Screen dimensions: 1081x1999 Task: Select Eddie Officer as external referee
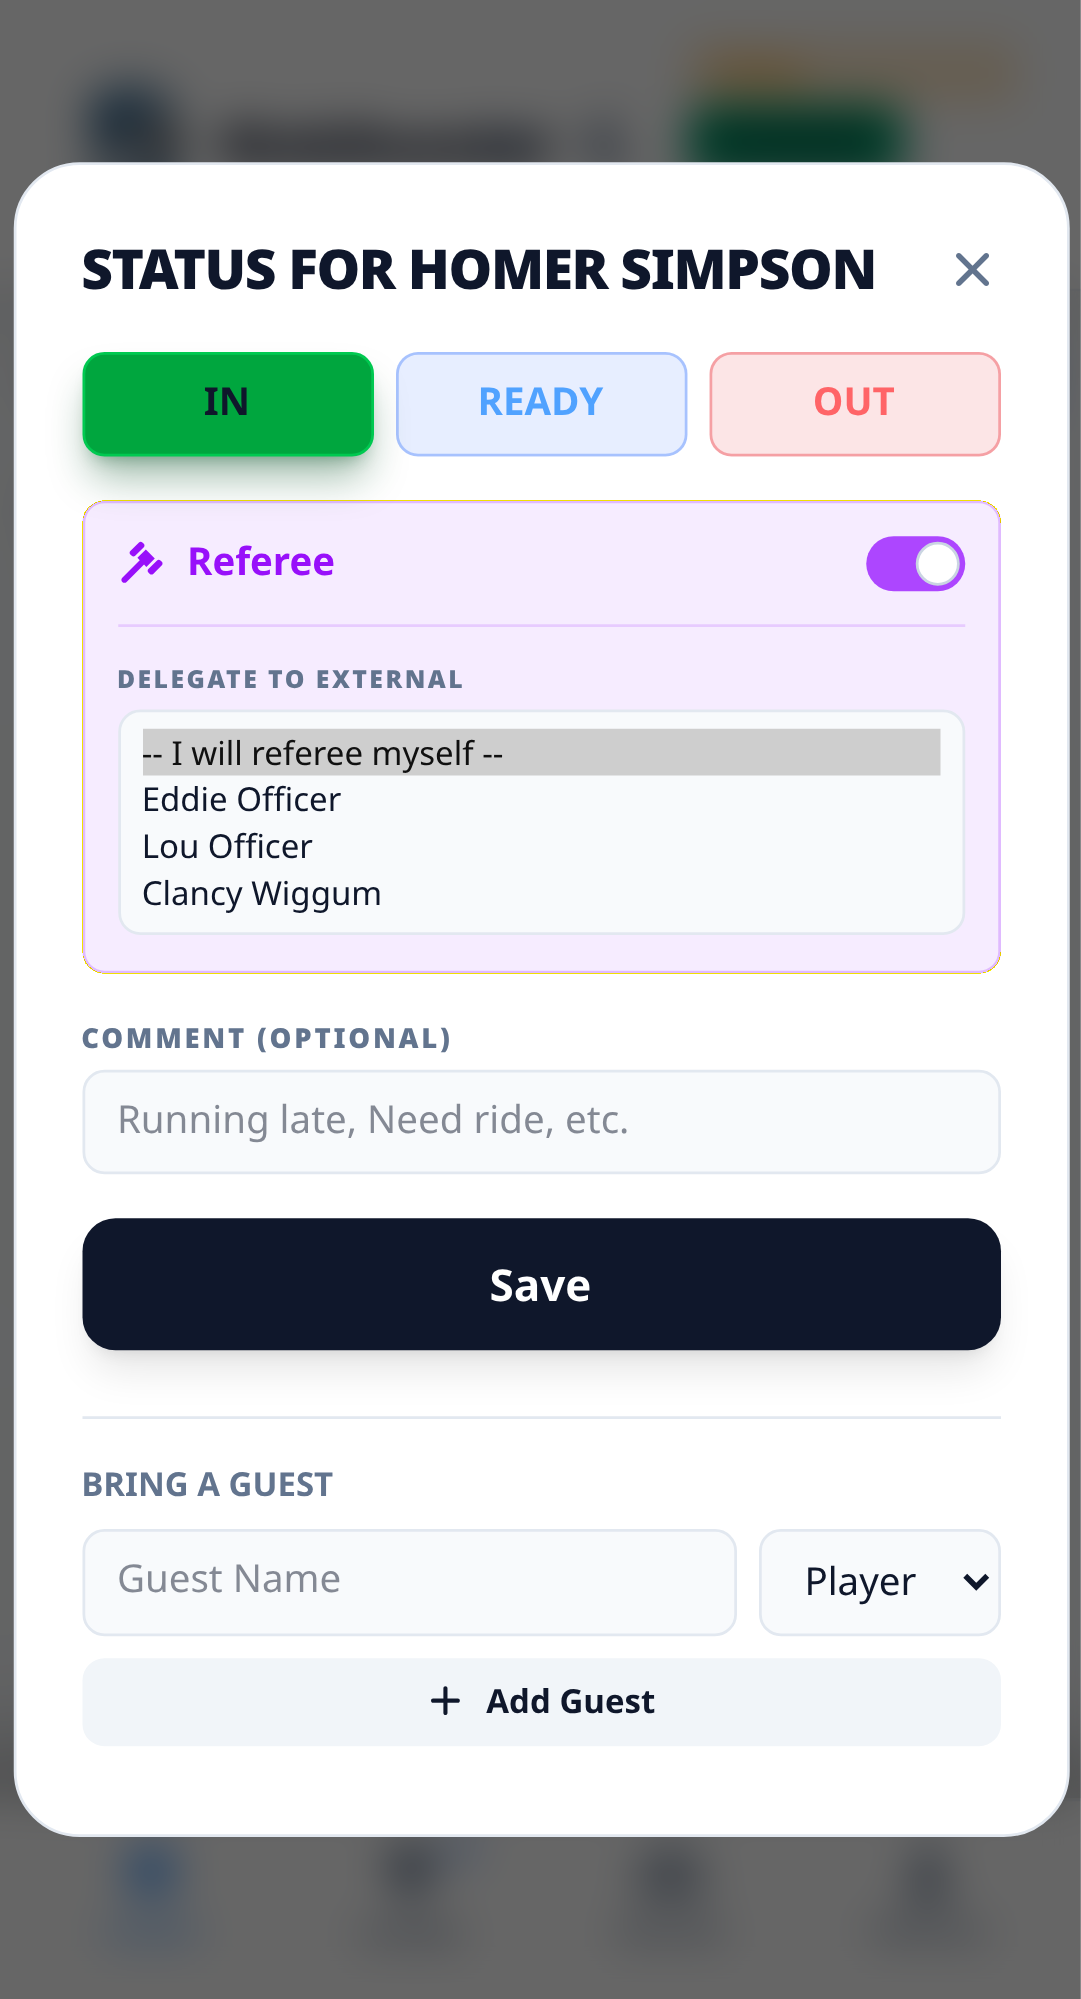click(x=241, y=799)
